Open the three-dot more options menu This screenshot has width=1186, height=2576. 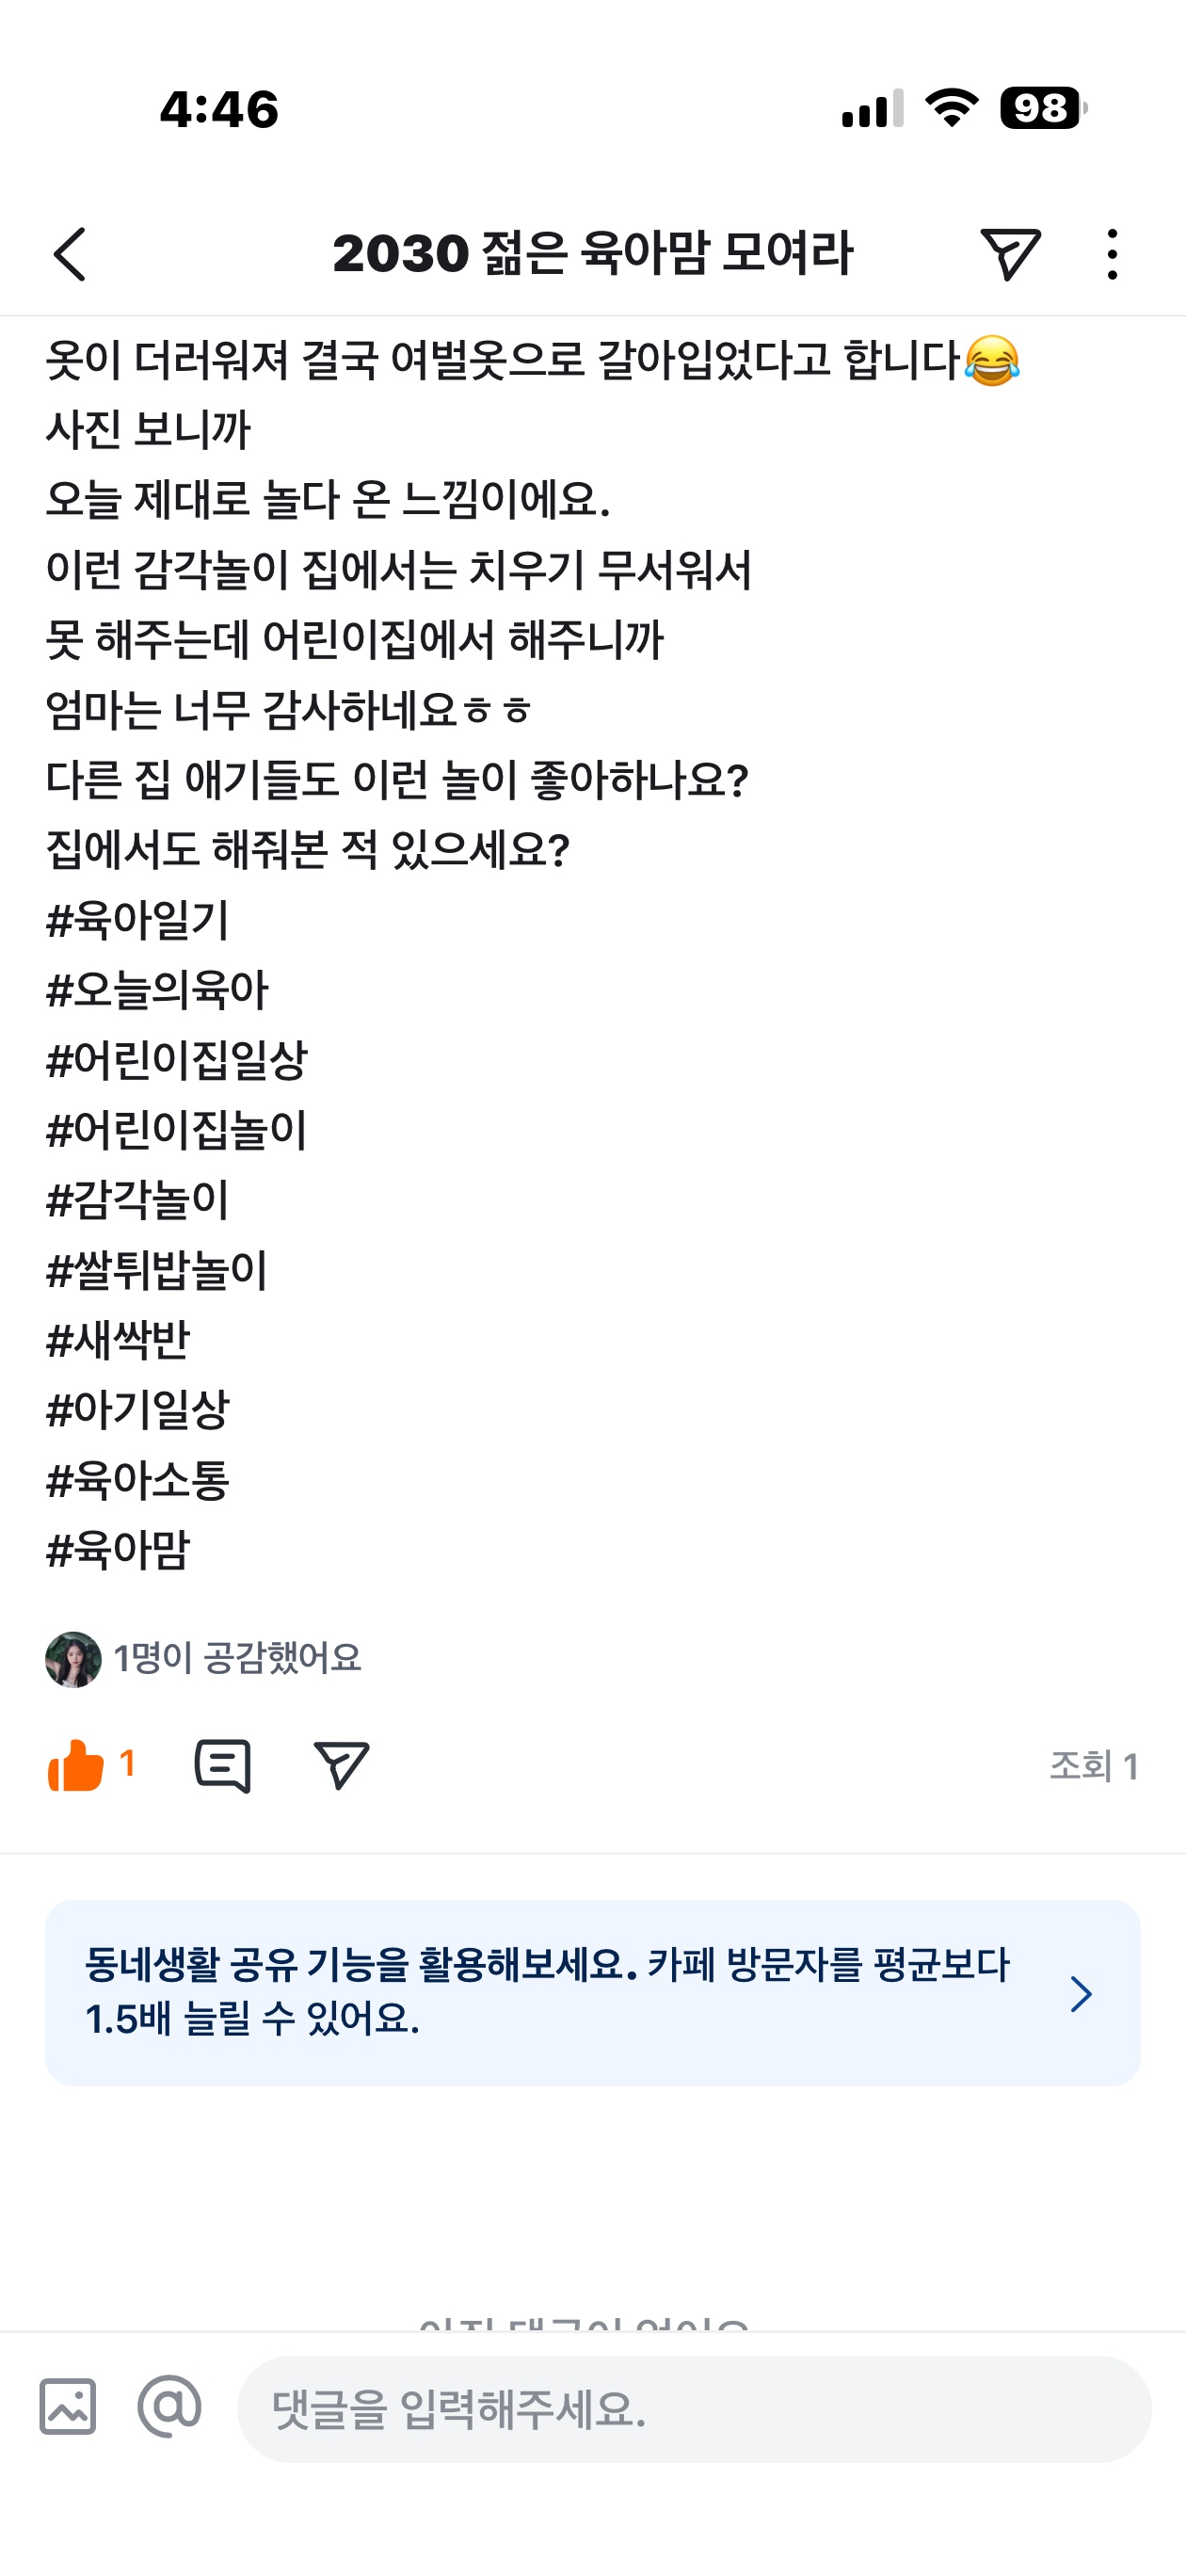click(1112, 254)
